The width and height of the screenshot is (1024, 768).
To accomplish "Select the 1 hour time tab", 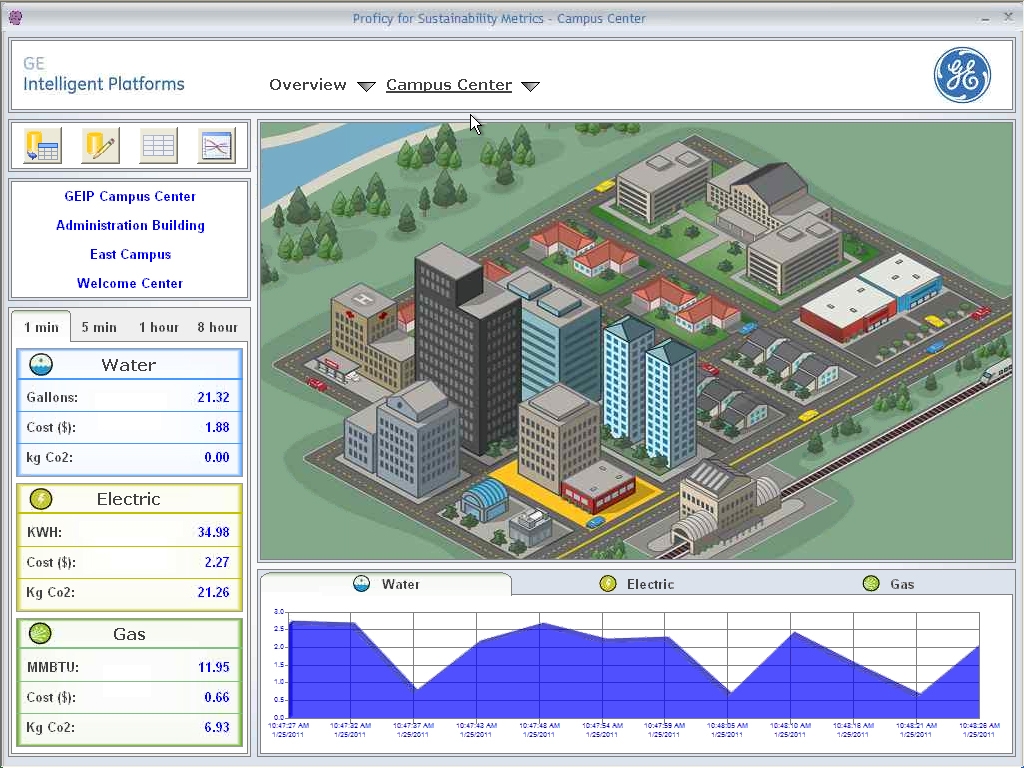I will [159, 327].
